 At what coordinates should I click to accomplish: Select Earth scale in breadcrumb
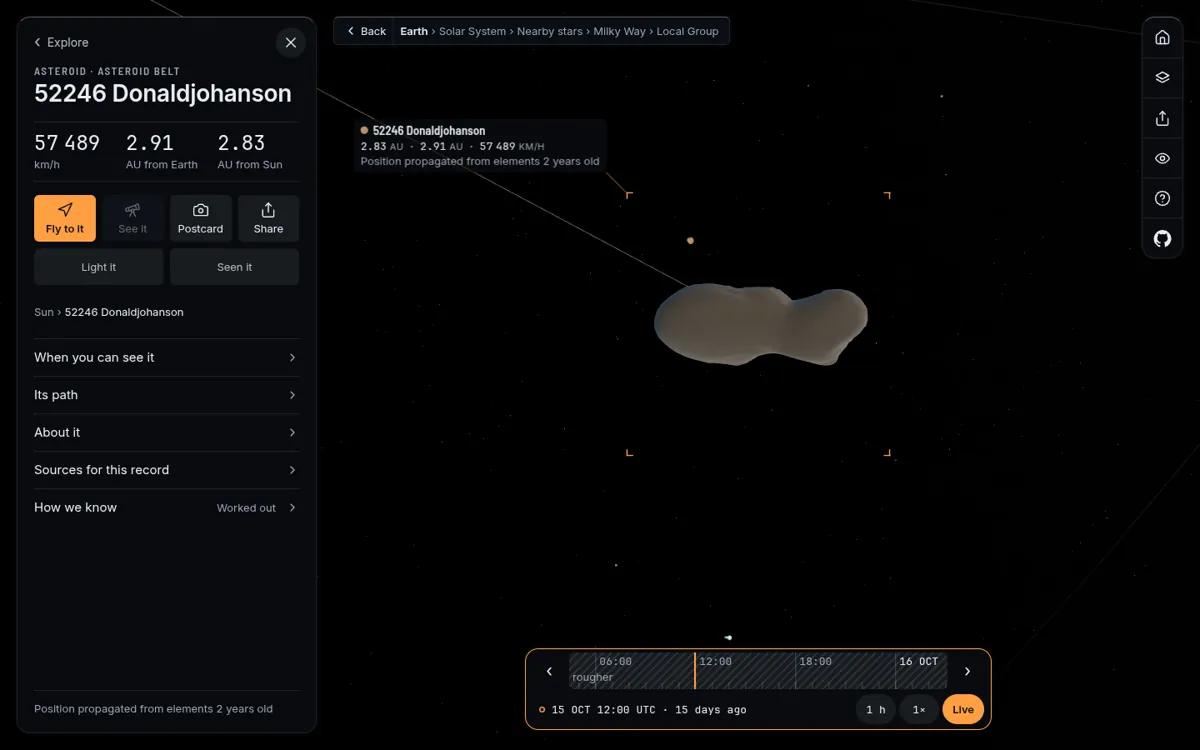pyautogui.click(x=414, y=31)
